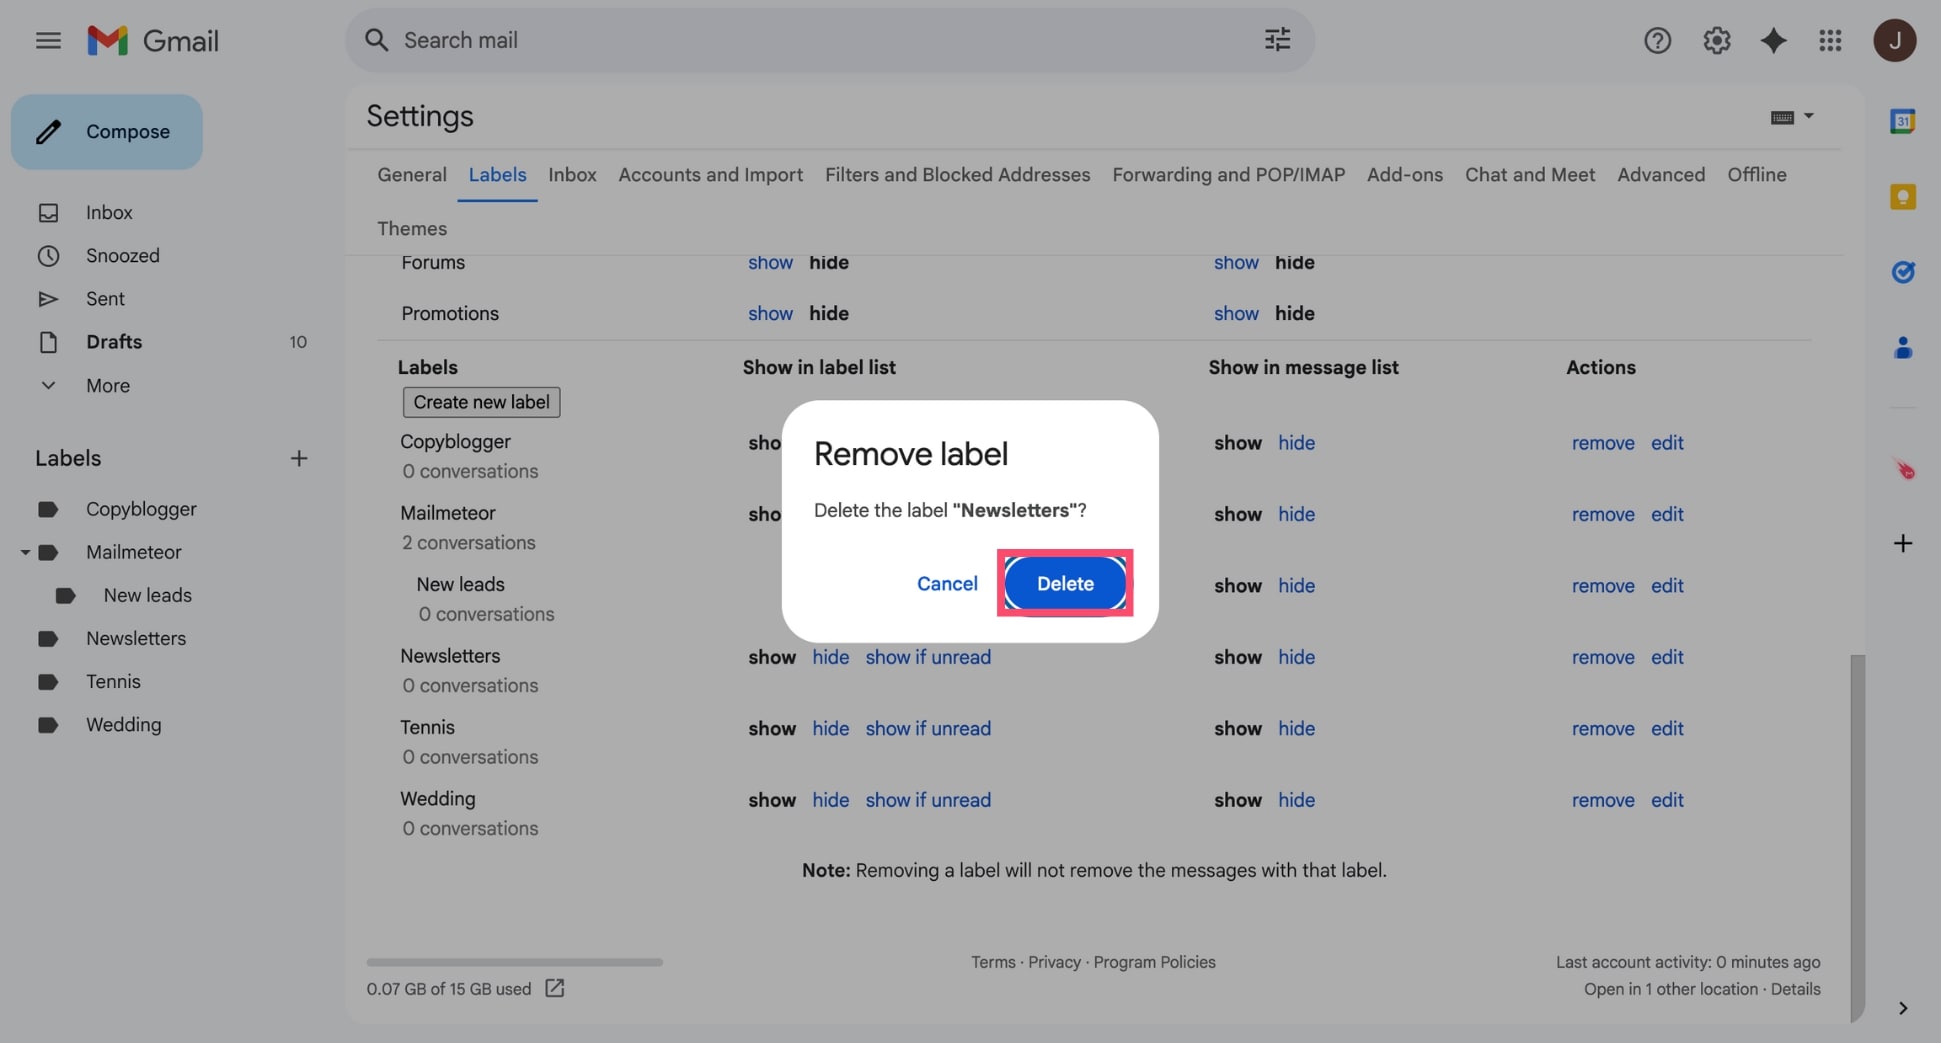This screenshot has width=1941, height=1043.
Task: Click the Help question mark icon
Action: pos(1657,40)
